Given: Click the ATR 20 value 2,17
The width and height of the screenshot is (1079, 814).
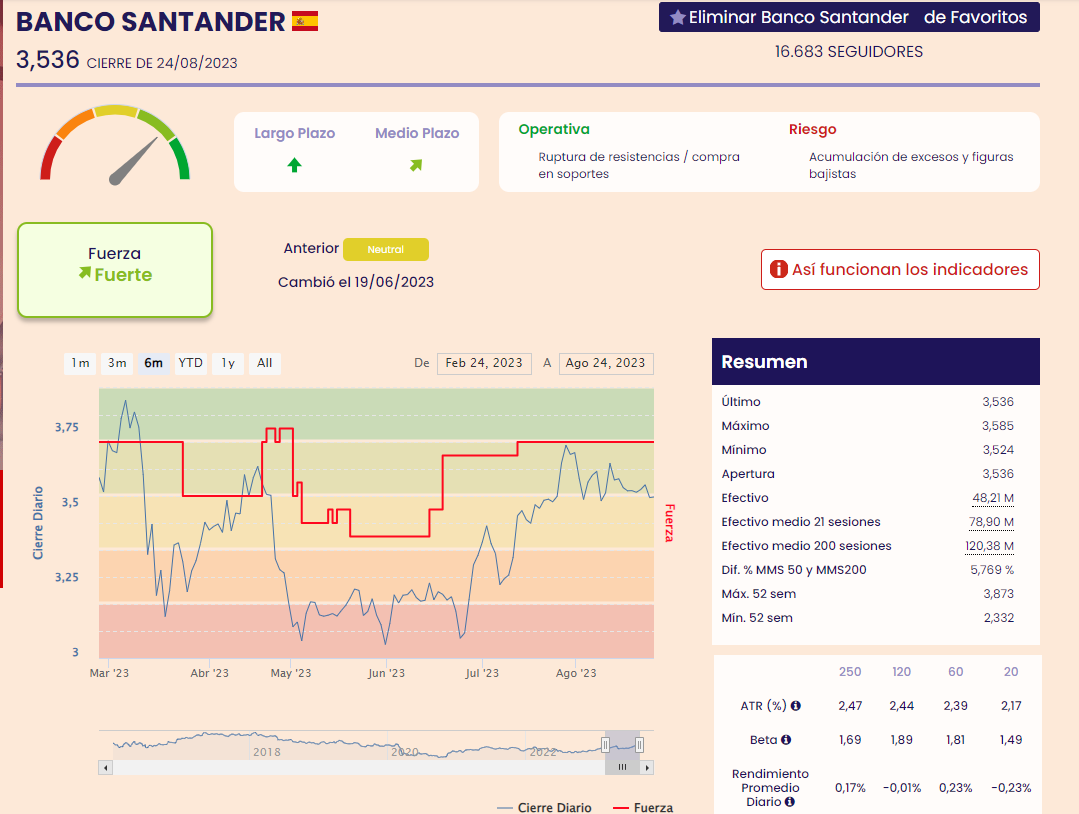Looking at the screenshot, I should click(x=1011, y=705).
